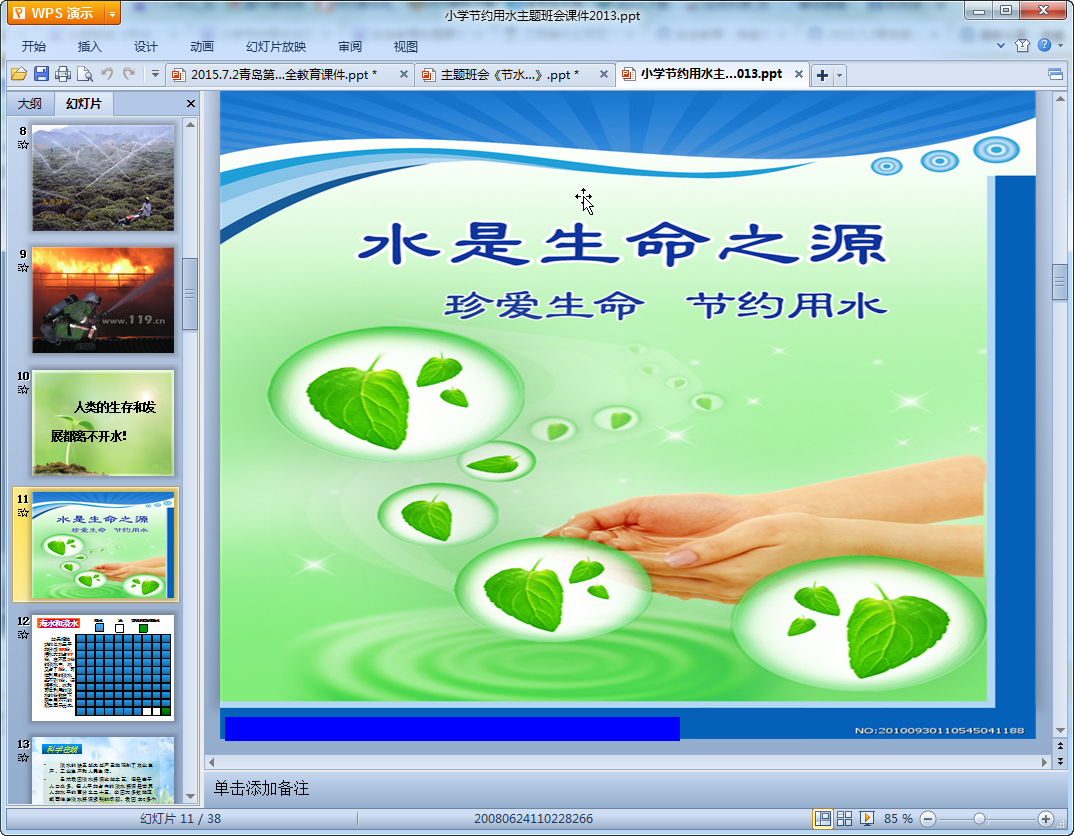The image size is (1074, 836).
Task: Click the 85 % zoom level
Action: pyautogui.click(x=898, y=818)
